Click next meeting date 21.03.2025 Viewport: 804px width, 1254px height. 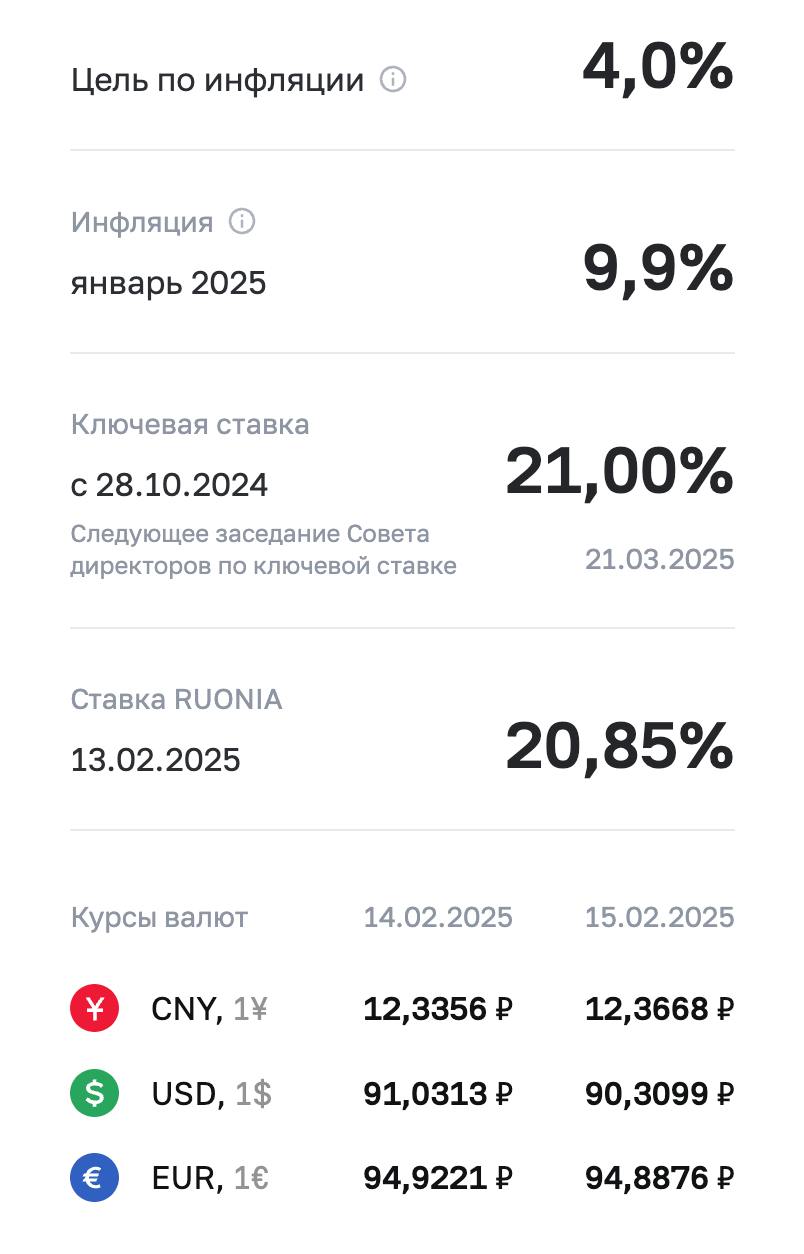pyautogui.click(x=659, y=559)
